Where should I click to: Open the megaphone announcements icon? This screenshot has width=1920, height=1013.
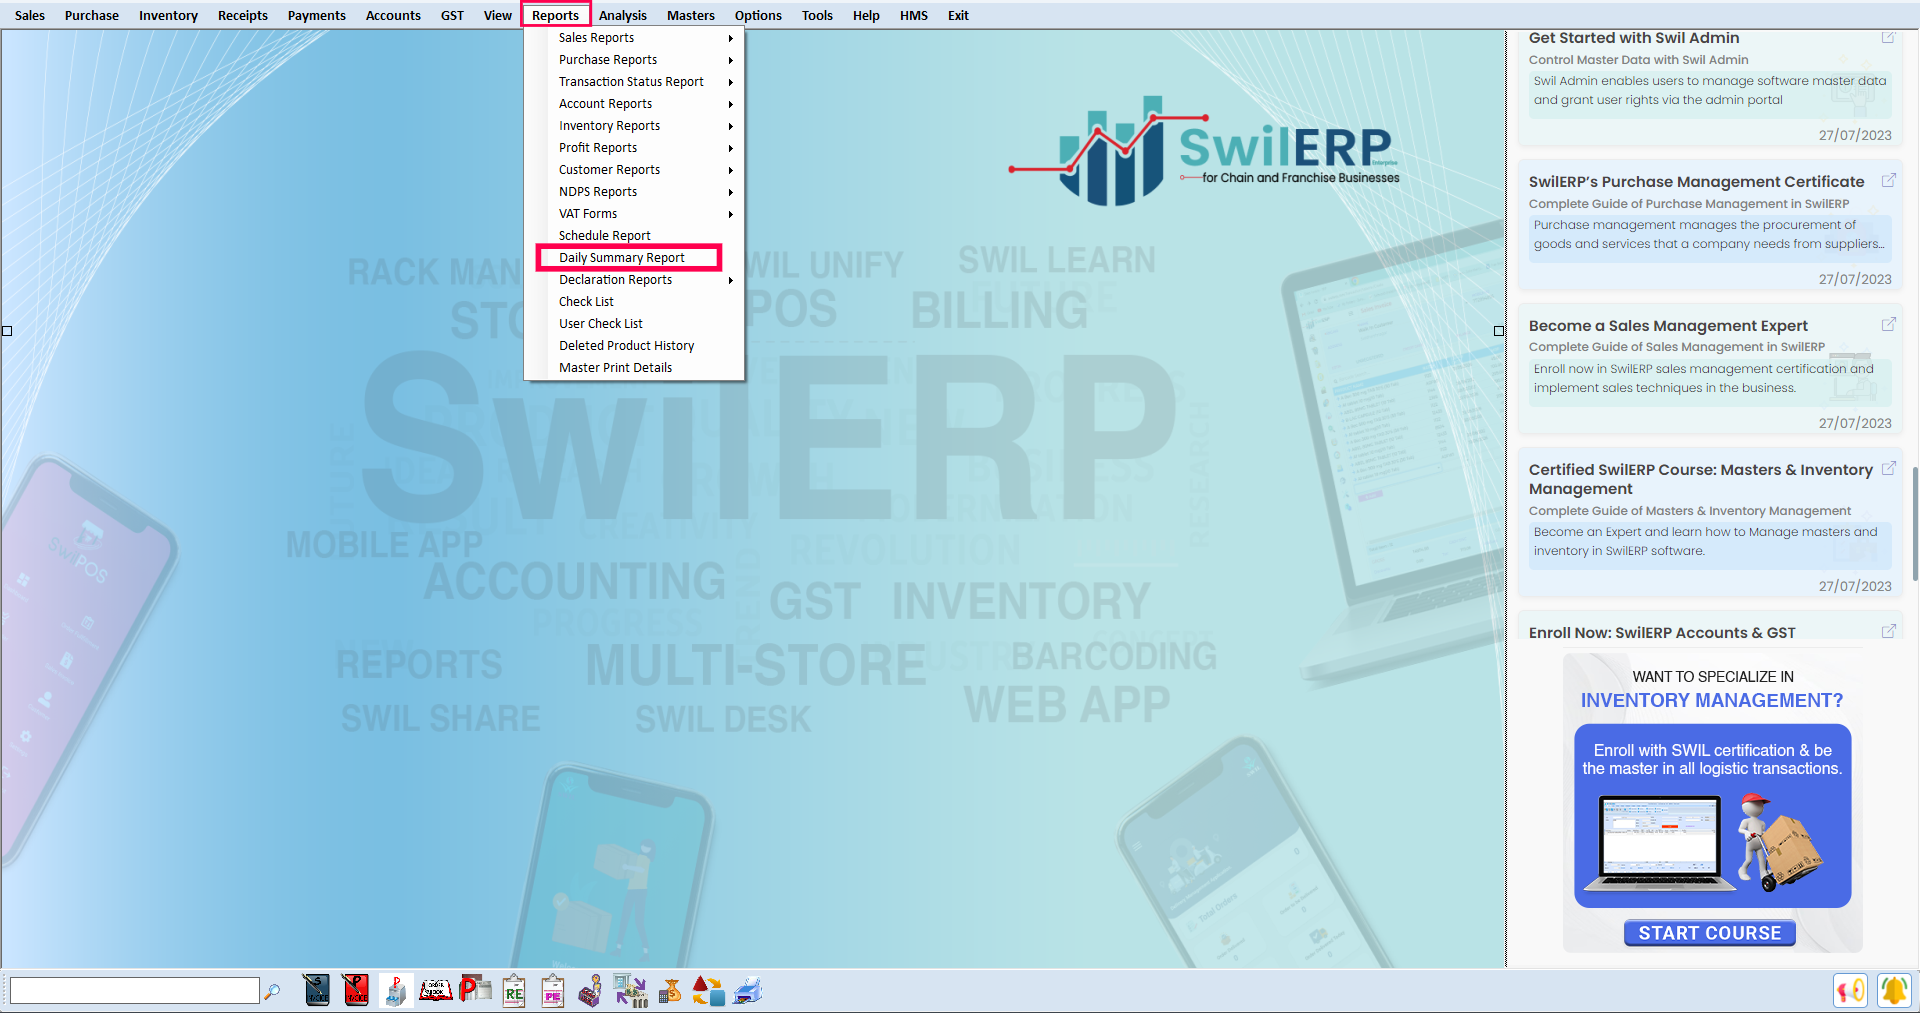(x=1851, y=990)
